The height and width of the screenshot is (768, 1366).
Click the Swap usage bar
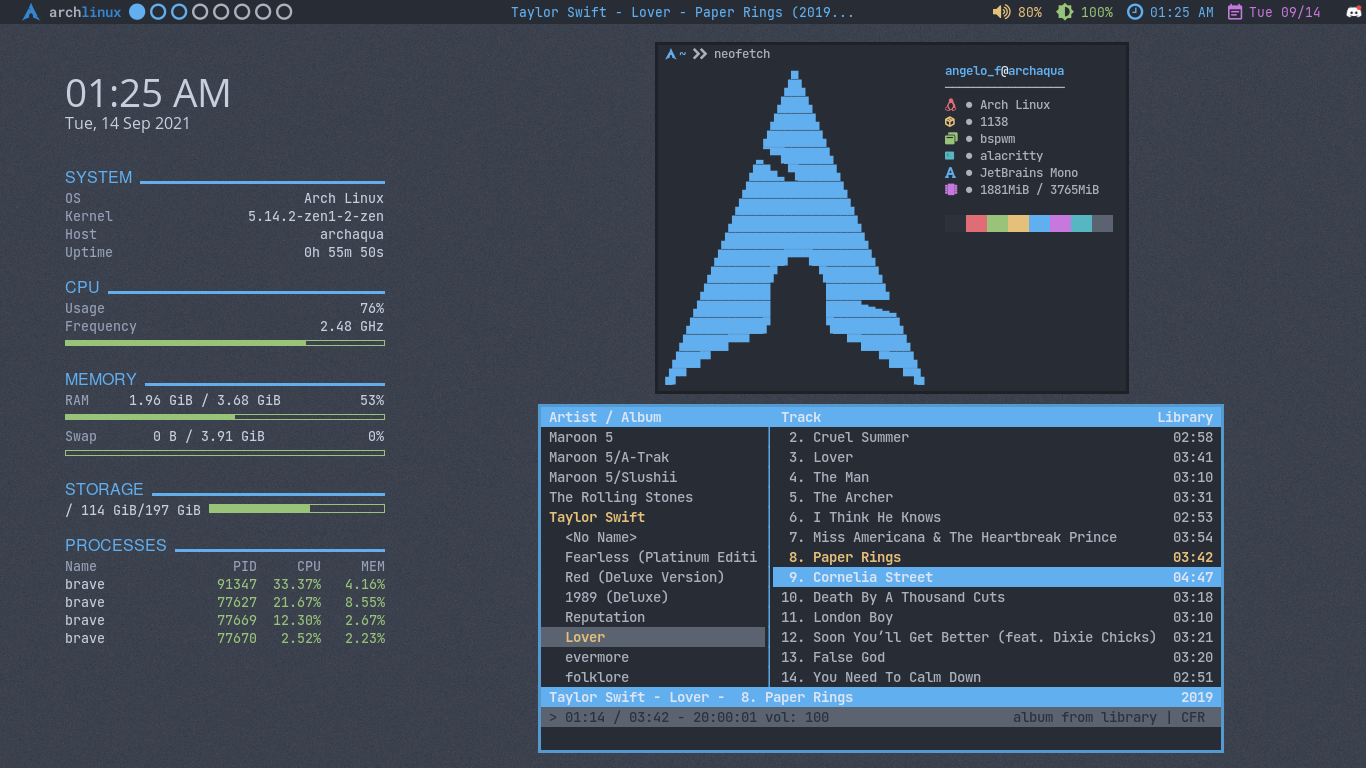coord(225,453)
